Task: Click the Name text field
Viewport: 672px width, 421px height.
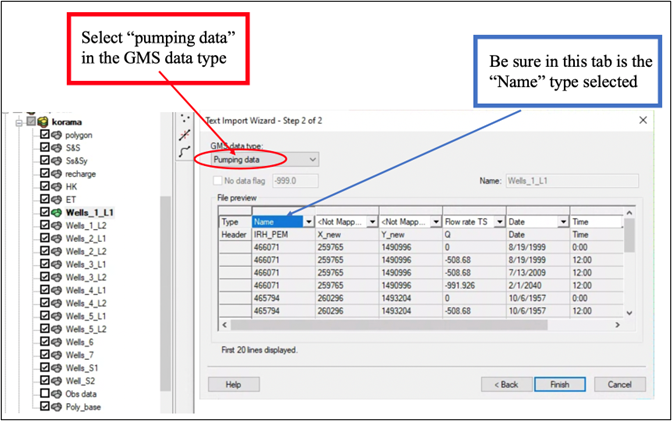Action: pos(572,181)
